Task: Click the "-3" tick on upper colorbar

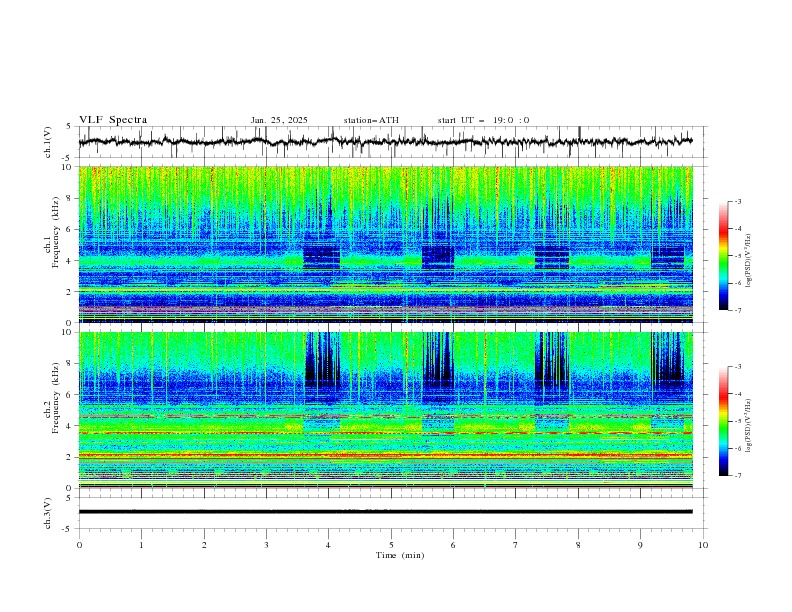Action: (x=738, y=202)
